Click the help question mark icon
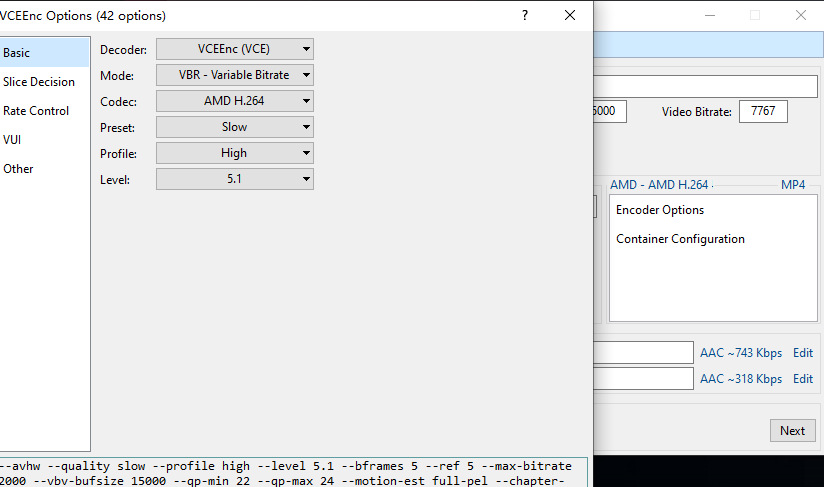Image resolution: width=824 pixels, height=487 pixels. pos(524,15)
